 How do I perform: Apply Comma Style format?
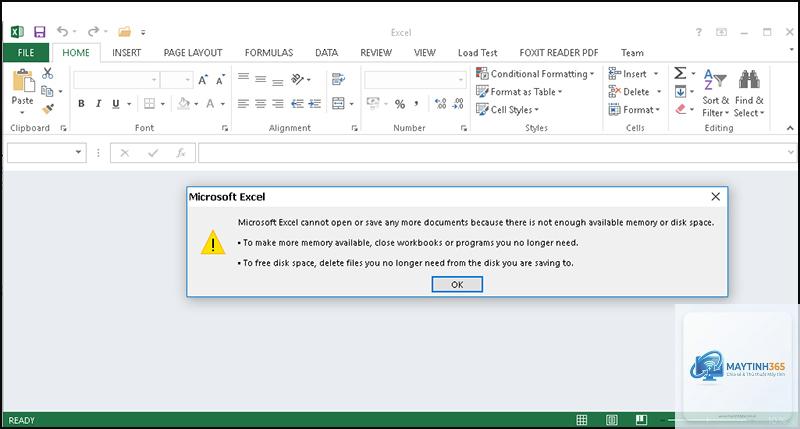417,104
